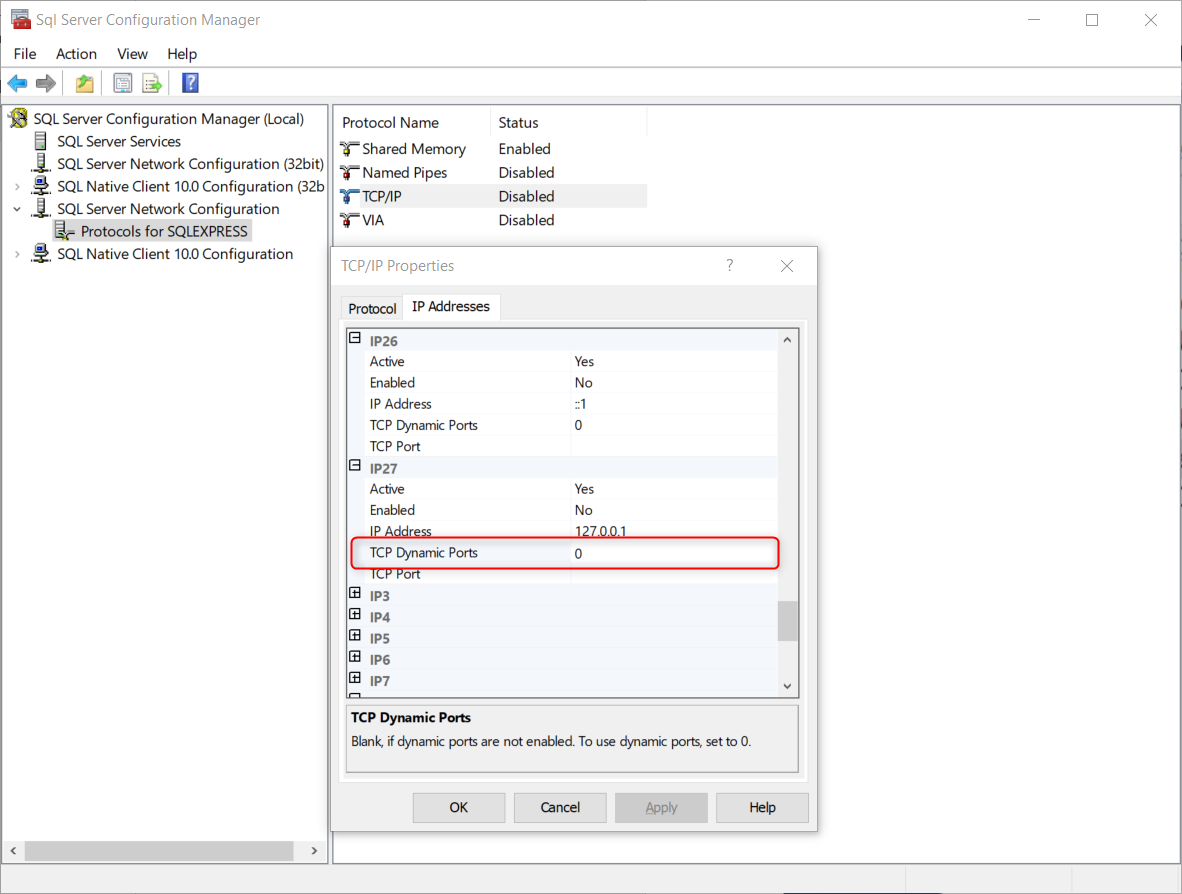Open the View menu
Image resolution: width=1182 pixels, height=894 pixels.
132,54
